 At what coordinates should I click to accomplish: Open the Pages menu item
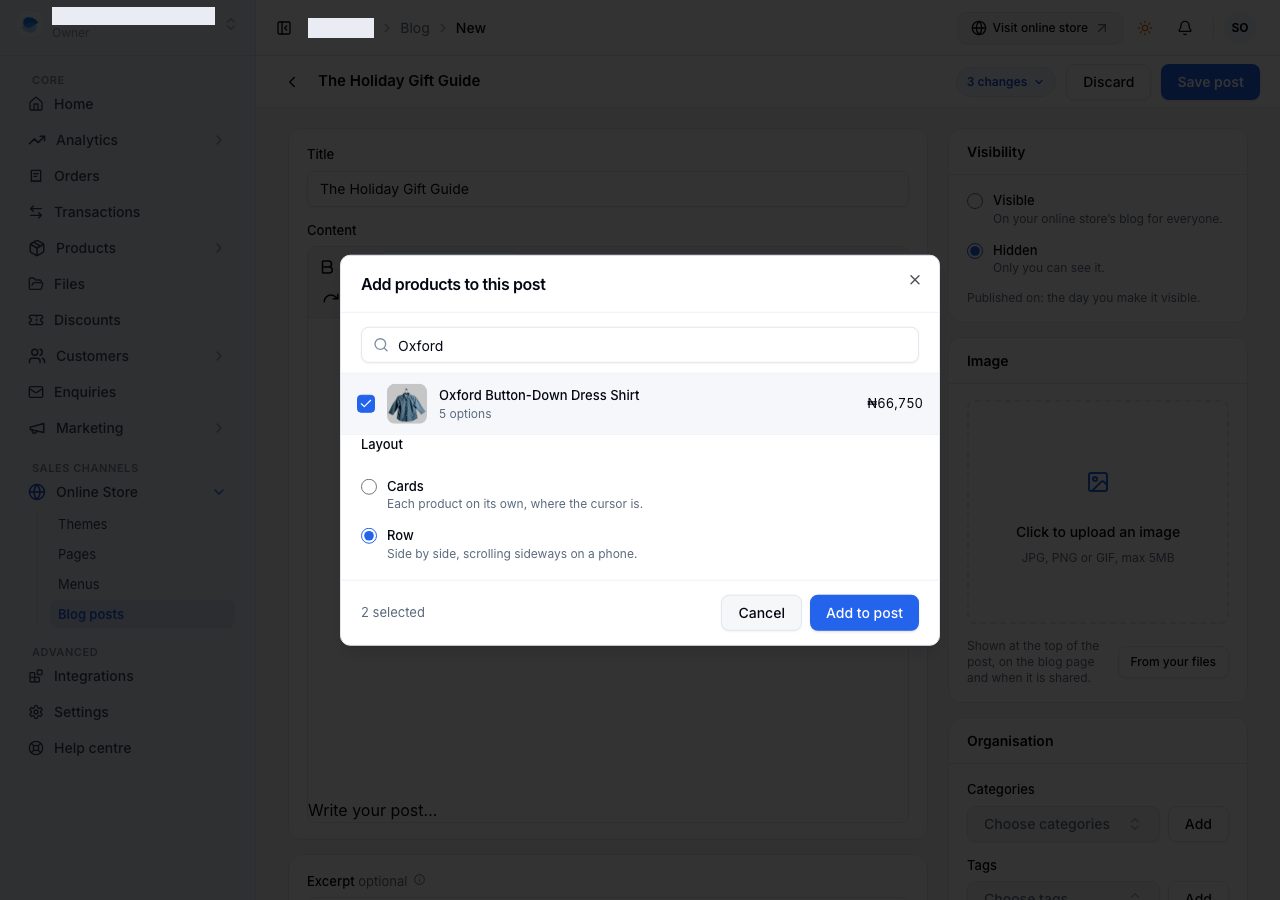77,554
